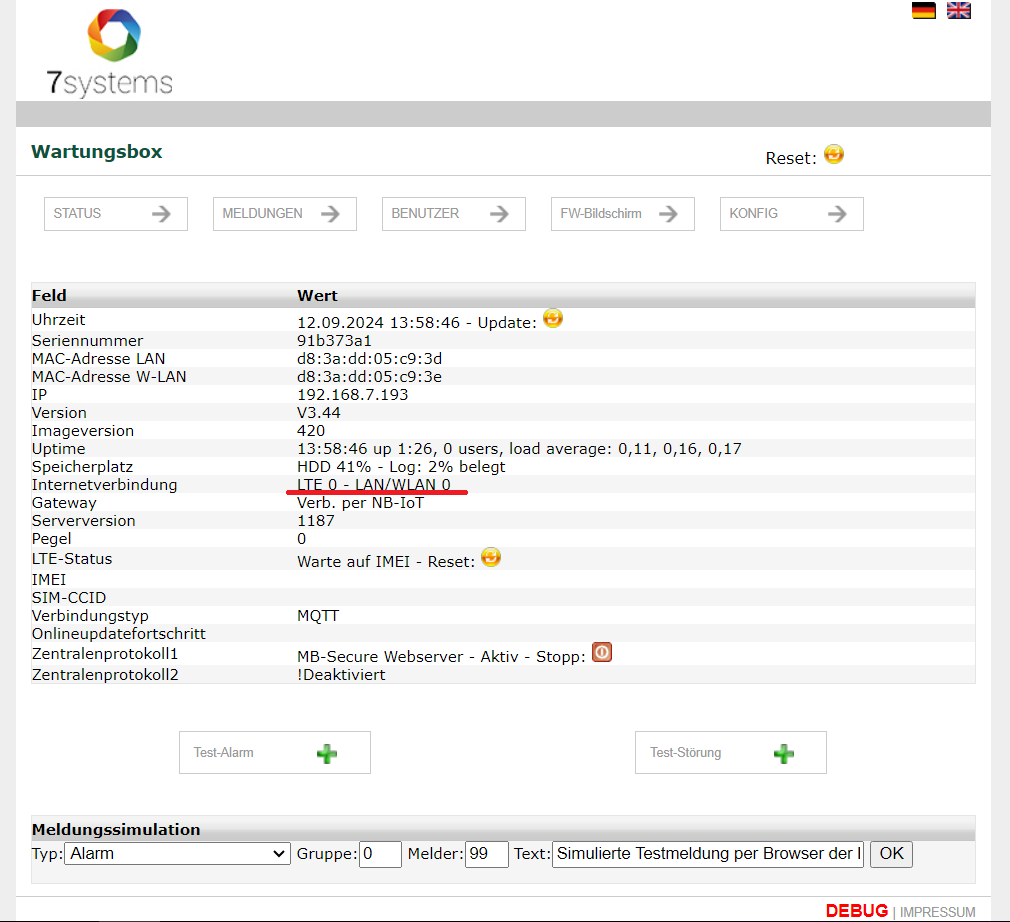Click the Gruppe input field
This screenshot has width=1010, height=922.
[380, 854]
